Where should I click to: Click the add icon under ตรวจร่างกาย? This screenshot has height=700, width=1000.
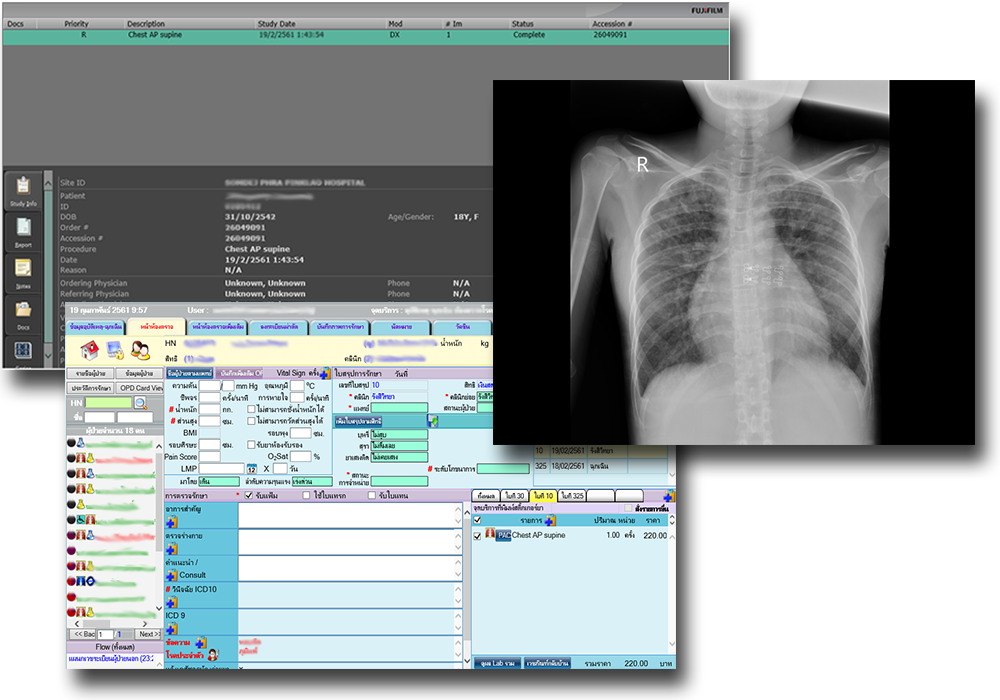click(172, 549)
